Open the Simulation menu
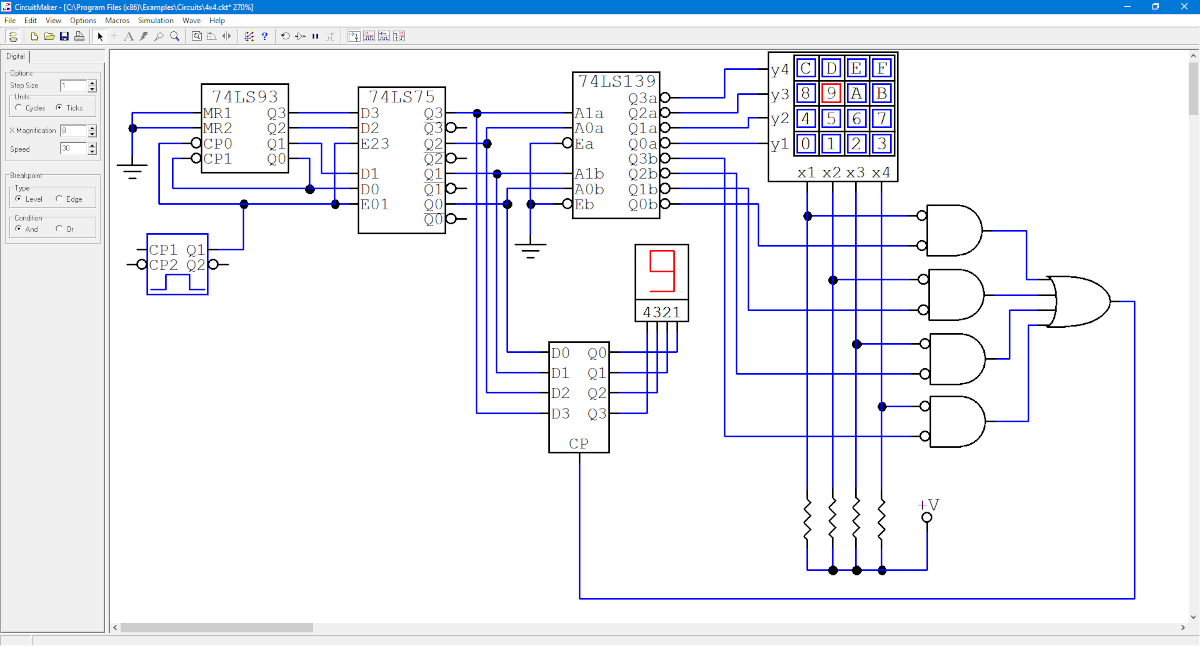The width and height of the screenshot is (1200, 646). click(156, 19)
